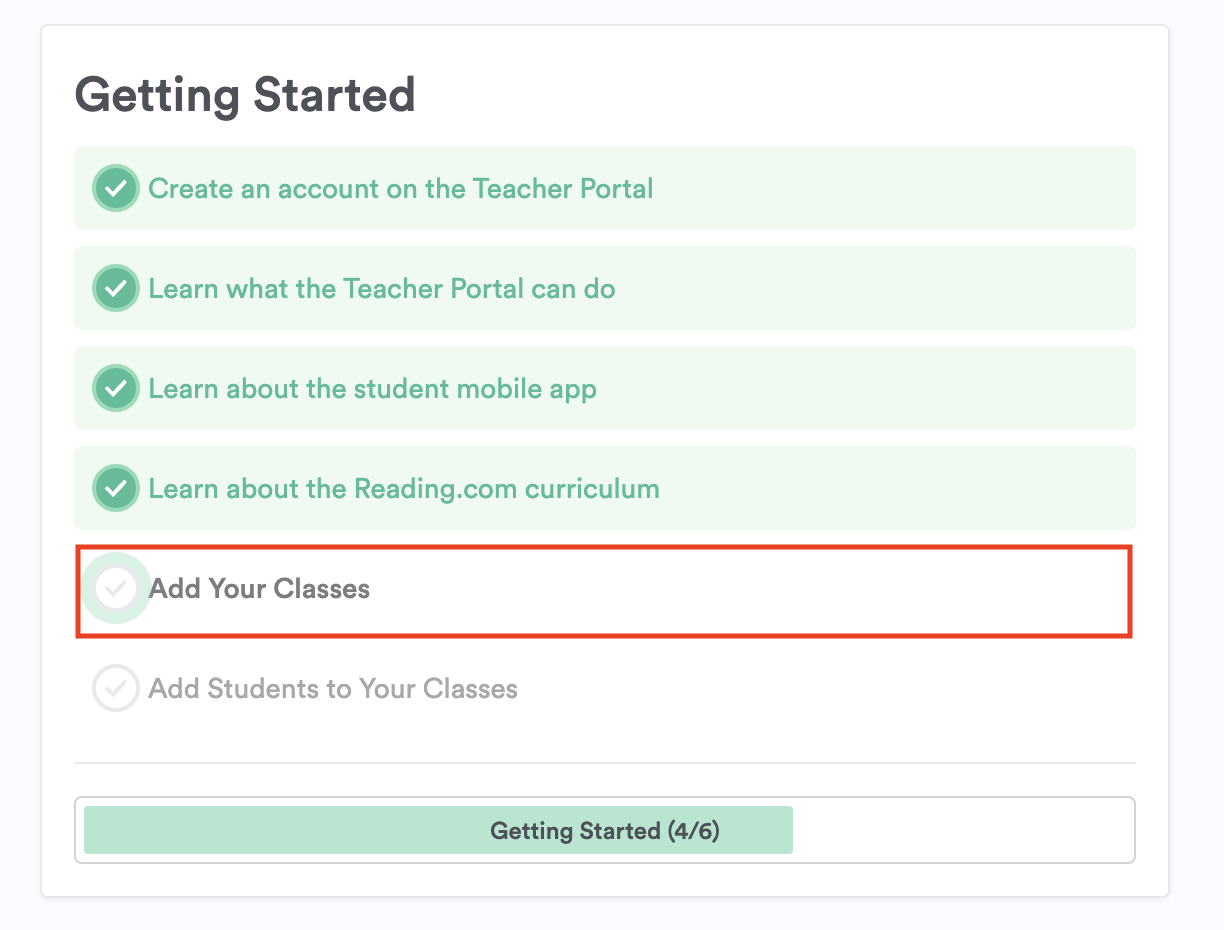The image size is (1224, 930).
Task: Click the checkmark icon beside Create an account
Action: tap(116, 188)
